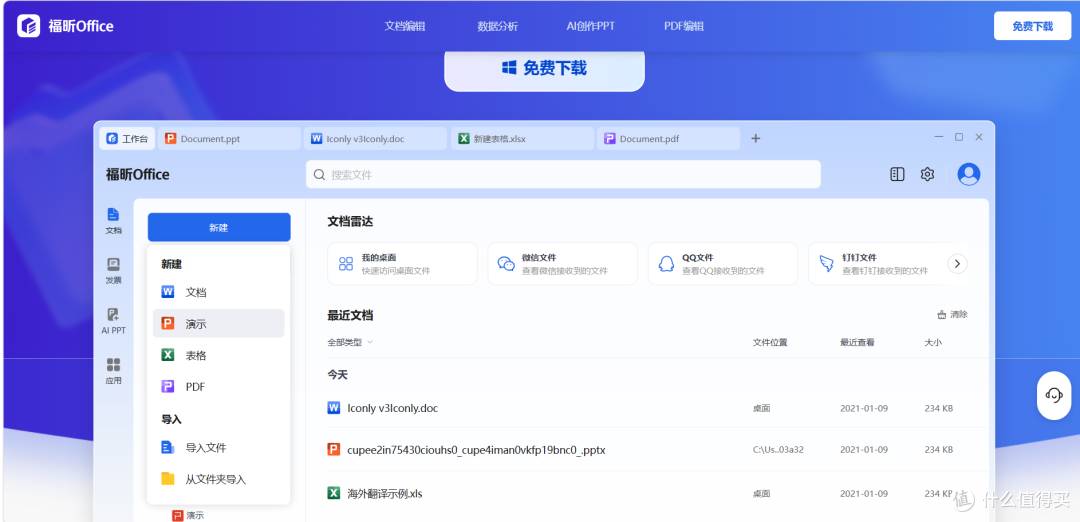Click the 大小 column header

[x=933, y=342]
